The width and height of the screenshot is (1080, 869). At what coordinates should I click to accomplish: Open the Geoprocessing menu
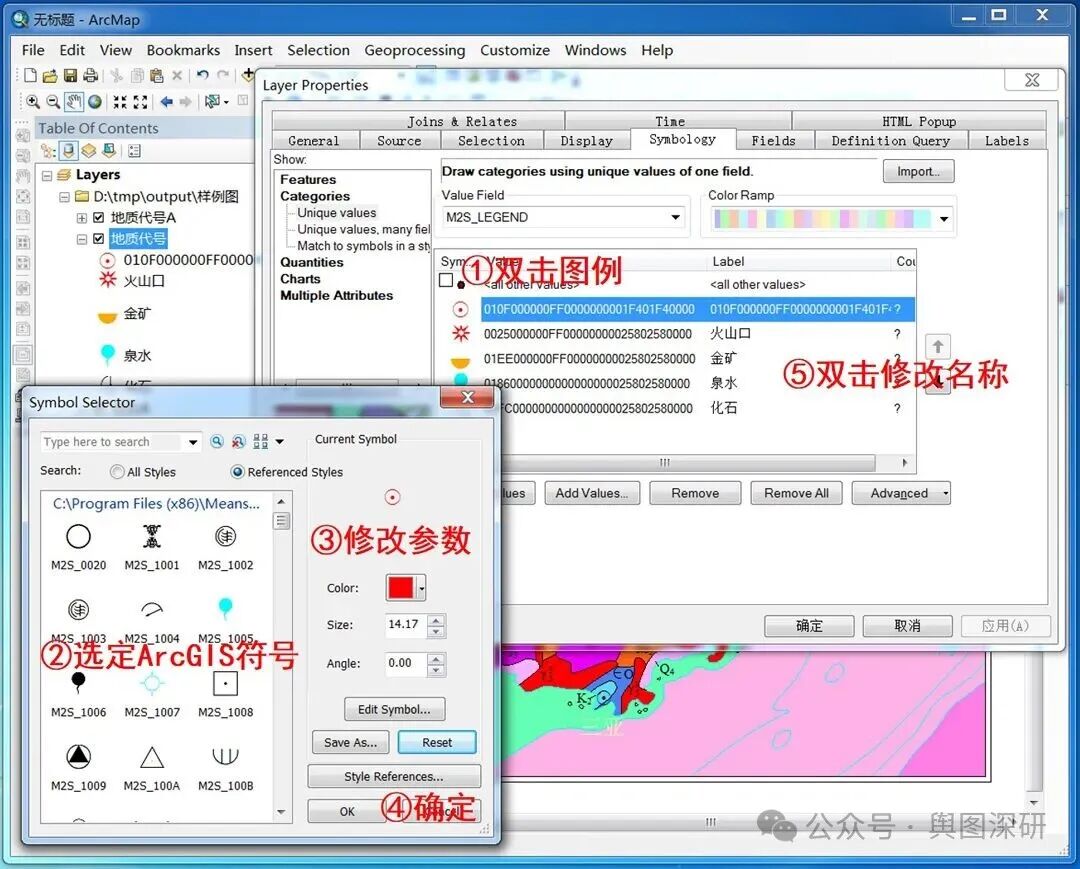coord(415,50)
